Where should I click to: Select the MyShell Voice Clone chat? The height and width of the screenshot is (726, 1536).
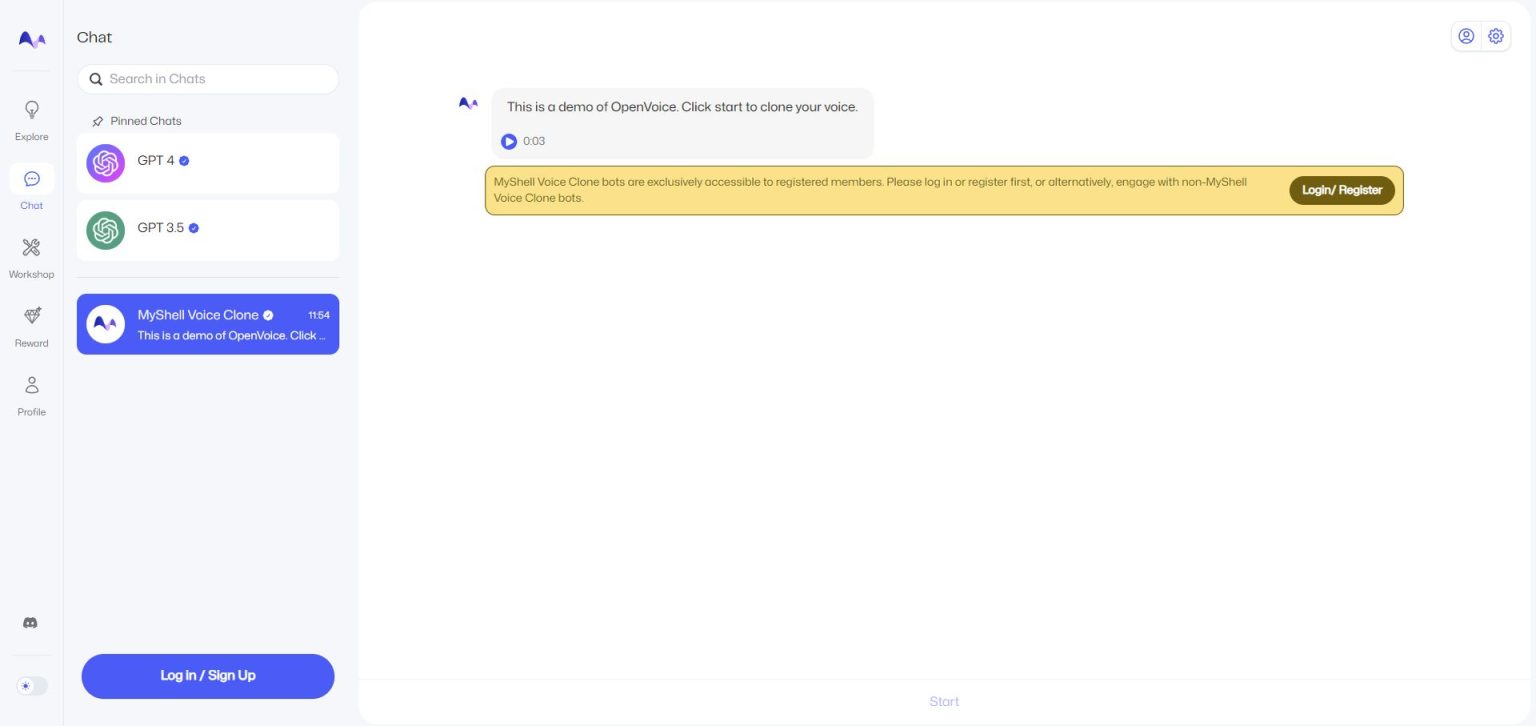point(207,324)
